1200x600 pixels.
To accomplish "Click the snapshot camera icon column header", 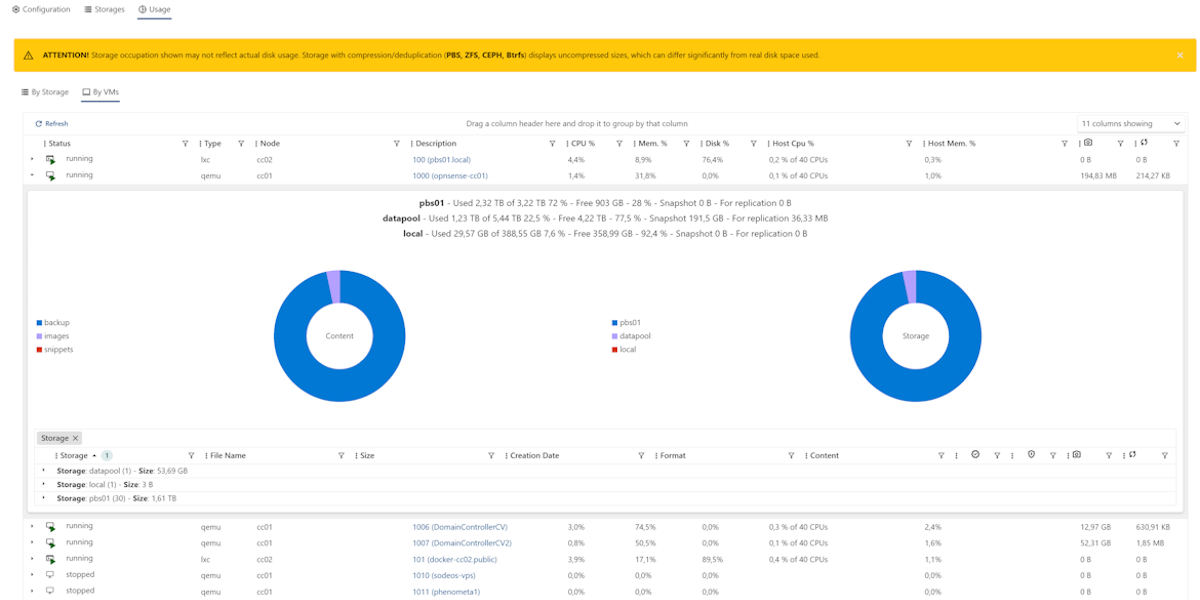I will pos(1086,143).
